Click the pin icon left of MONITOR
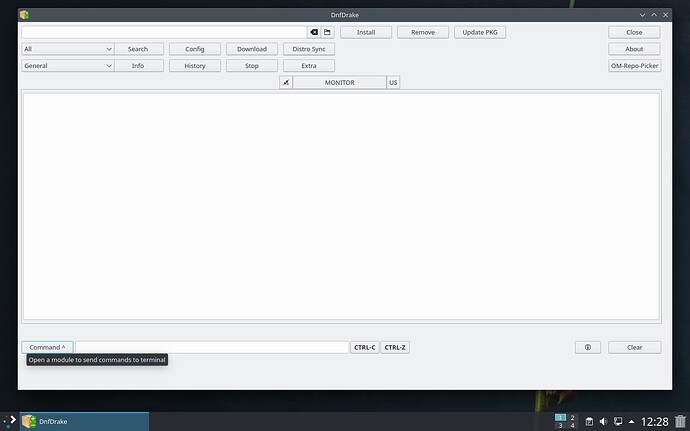The image size is (690, 431). [286, 82]
